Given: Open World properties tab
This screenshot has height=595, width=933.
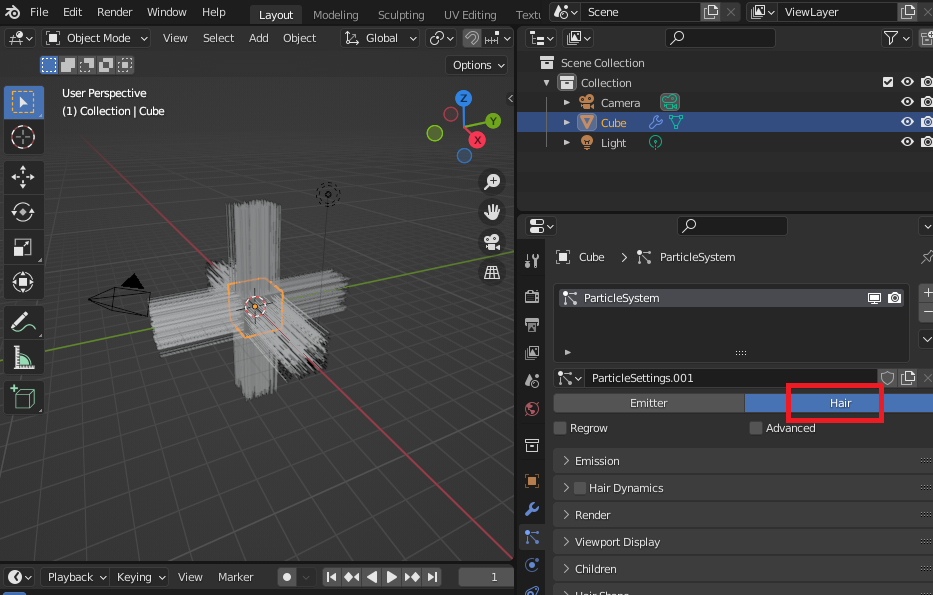Looking at the screenshot, I should [x=532, y=409].
